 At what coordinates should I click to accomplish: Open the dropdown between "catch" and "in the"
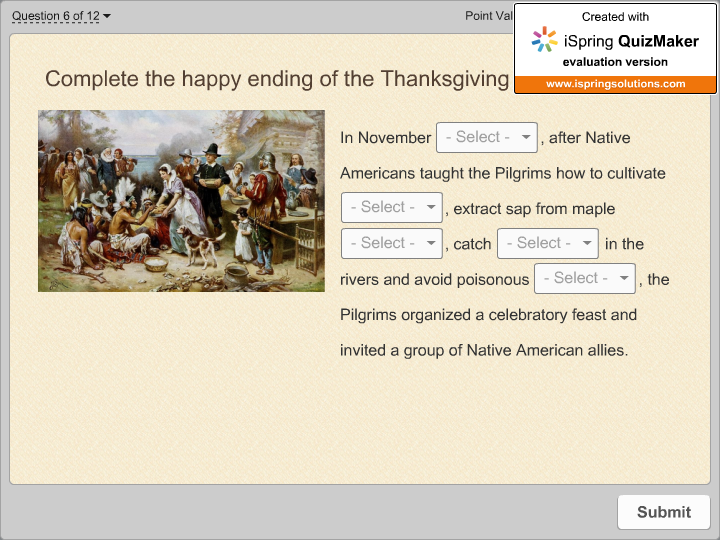(x=547, y=243)
